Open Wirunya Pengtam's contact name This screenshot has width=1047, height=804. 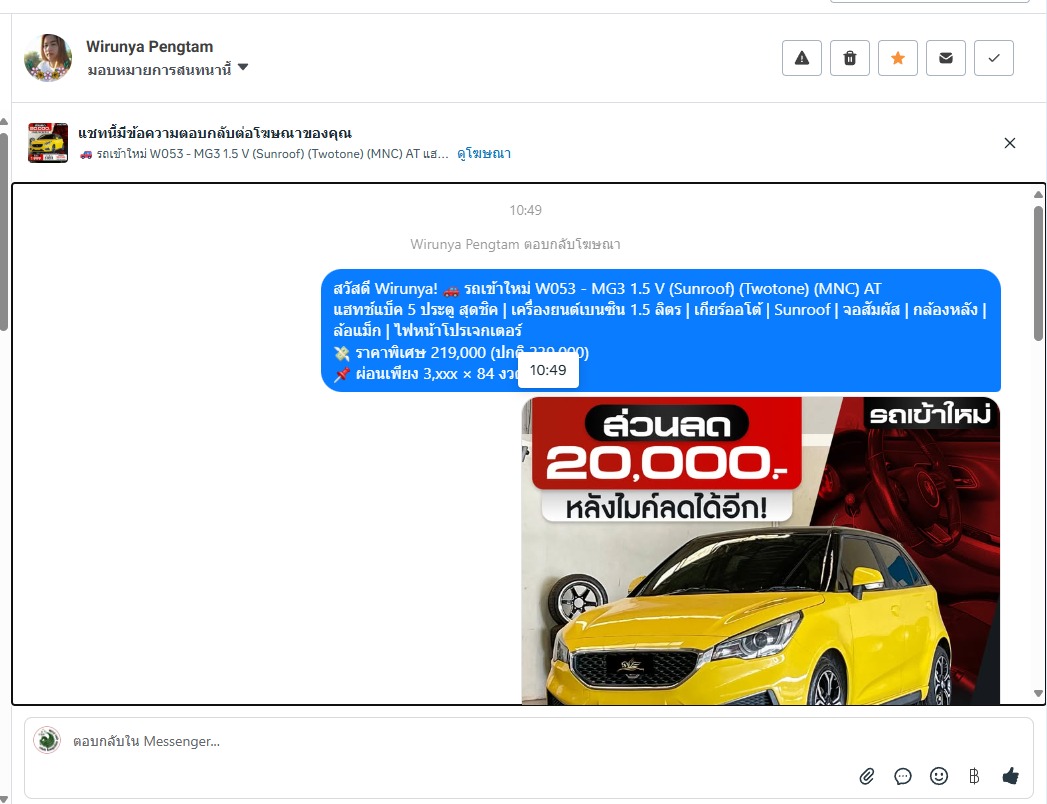pos(149,47)
